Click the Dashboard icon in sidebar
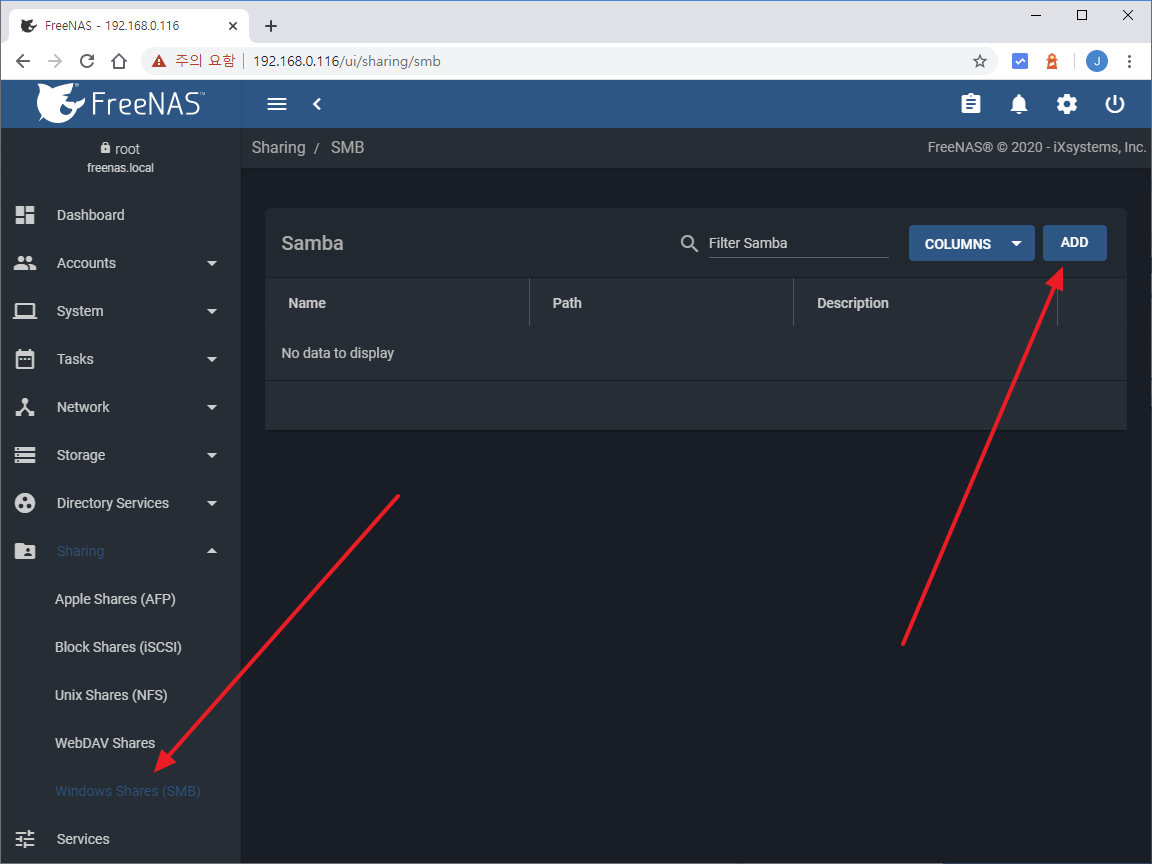 (x=25, y=215)
